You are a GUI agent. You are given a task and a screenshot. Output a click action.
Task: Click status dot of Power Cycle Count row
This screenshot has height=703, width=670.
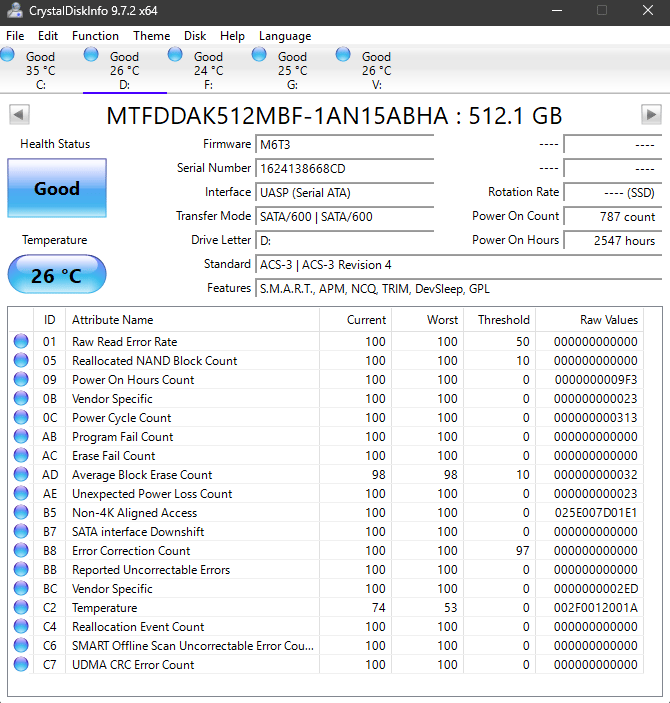tap(21, 417)
